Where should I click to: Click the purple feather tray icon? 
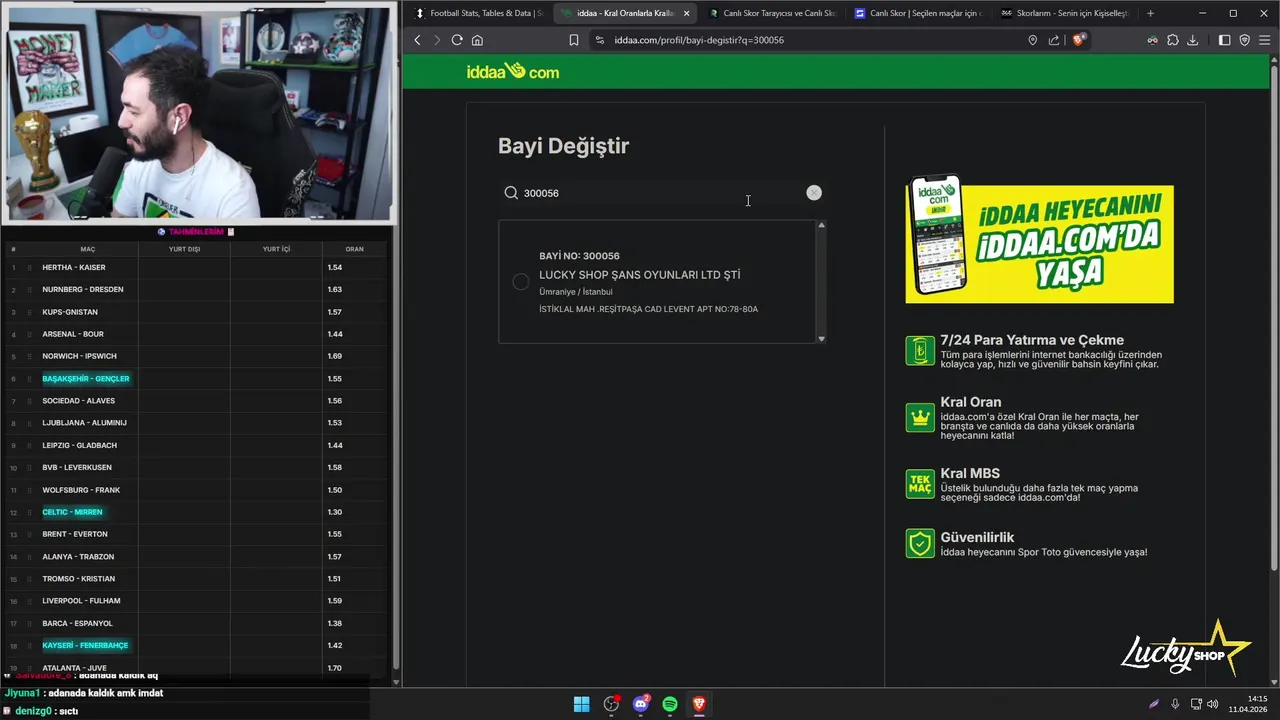(x=1153, y=704)
